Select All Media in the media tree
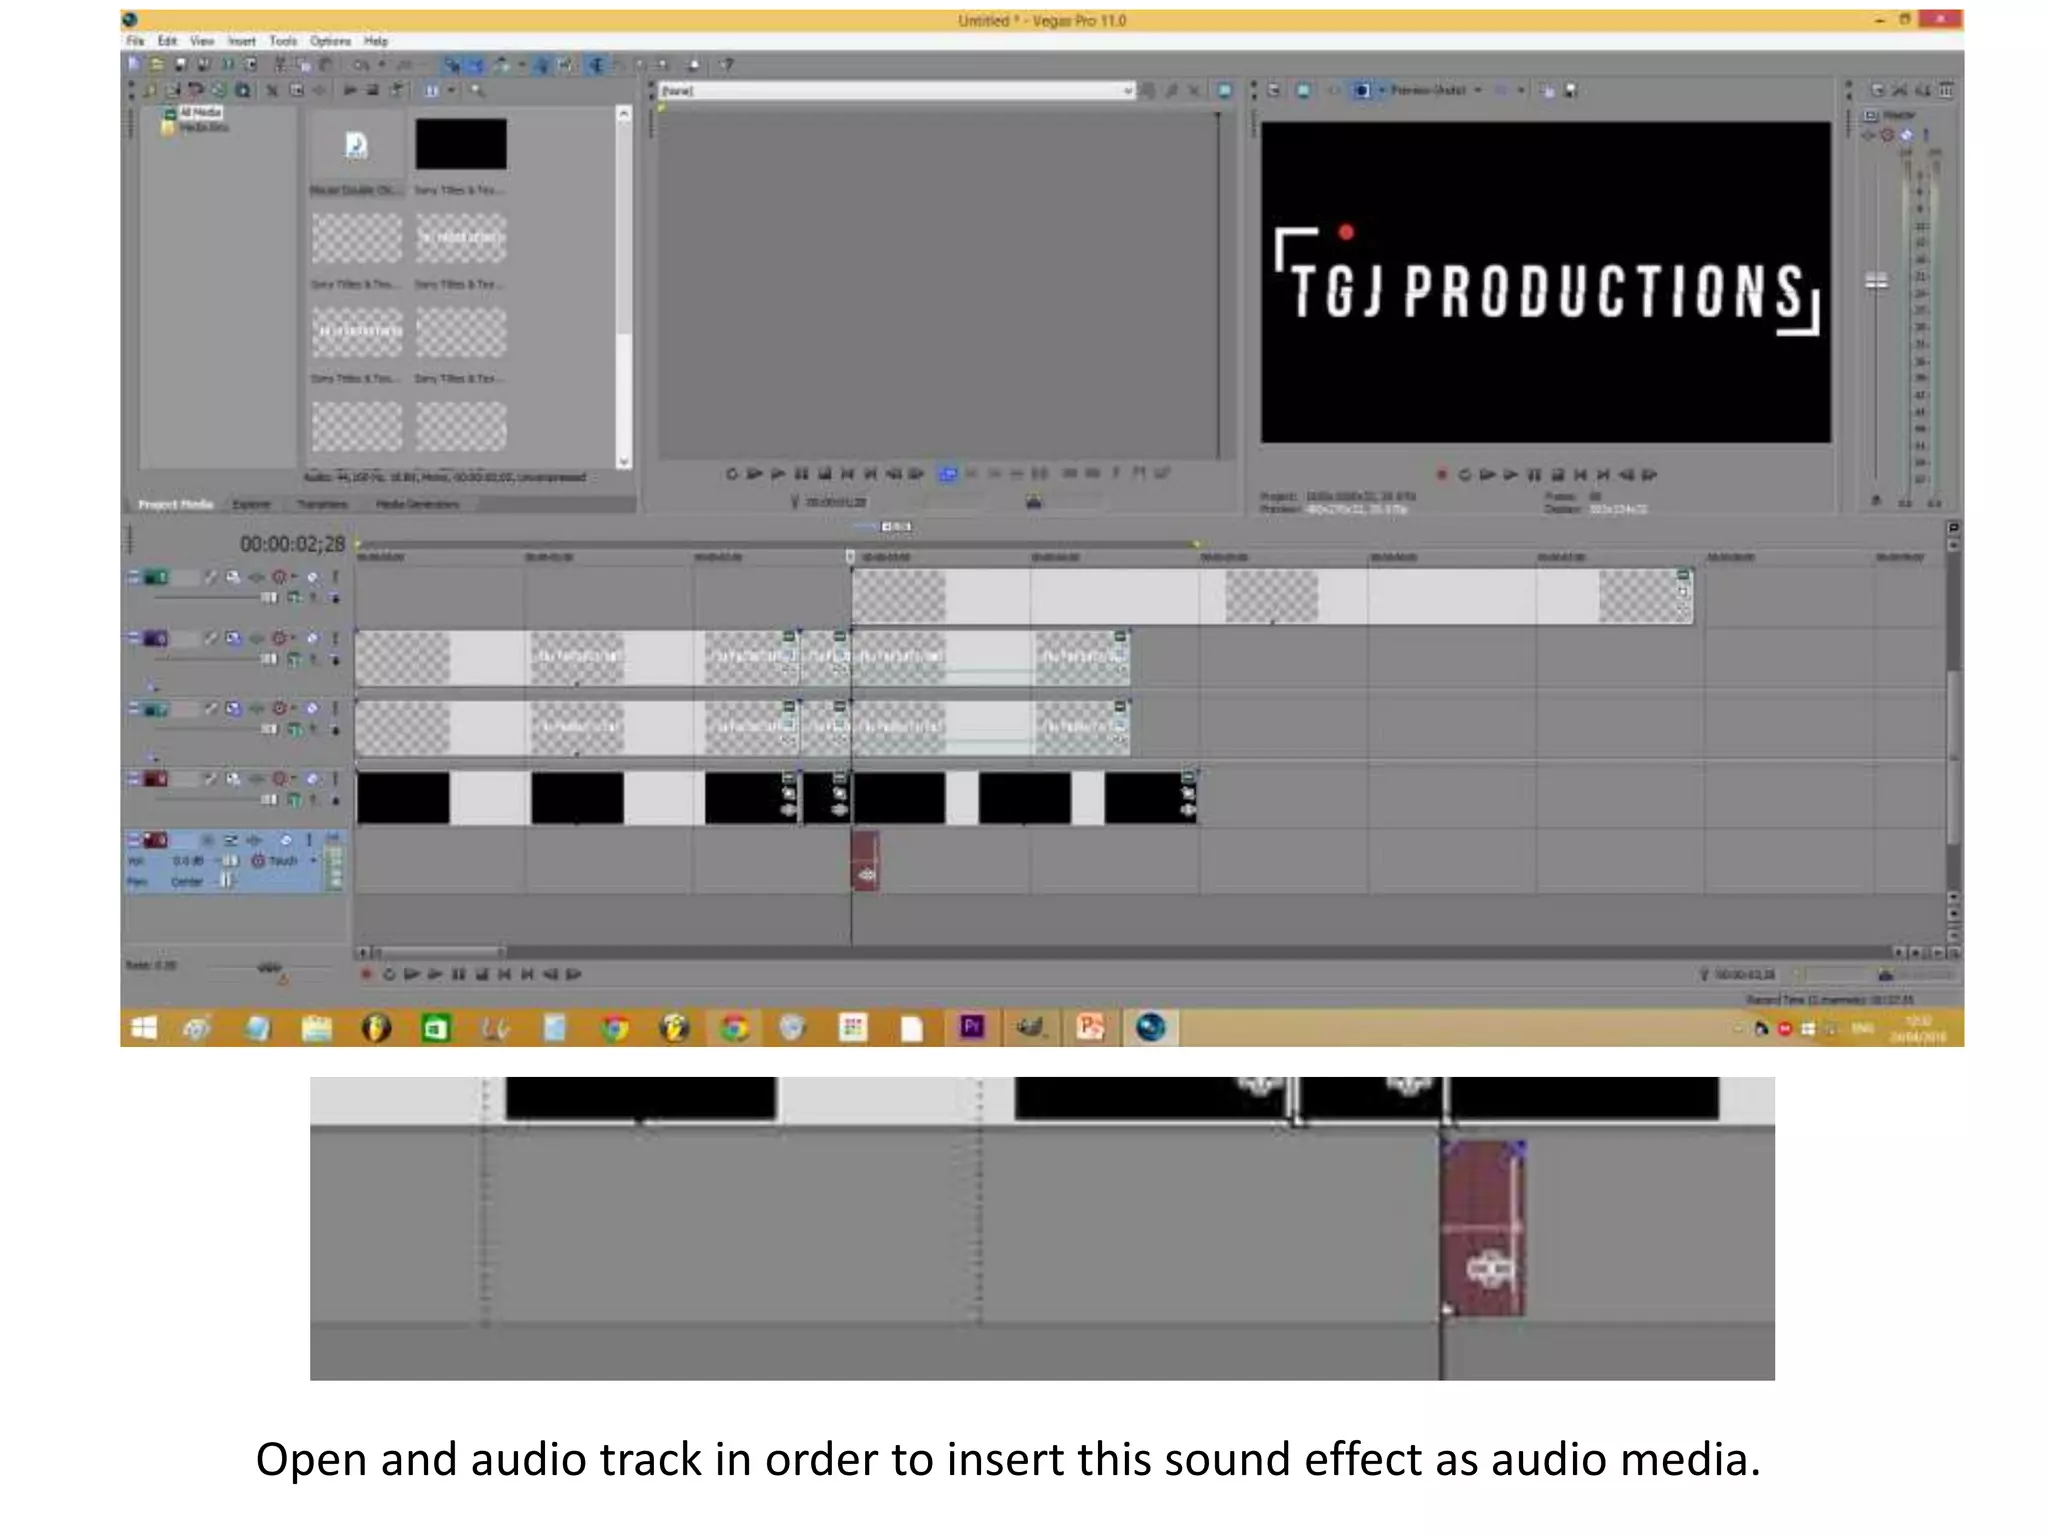Viewport: 2048px width, 1536px height. tap(201, 113)
